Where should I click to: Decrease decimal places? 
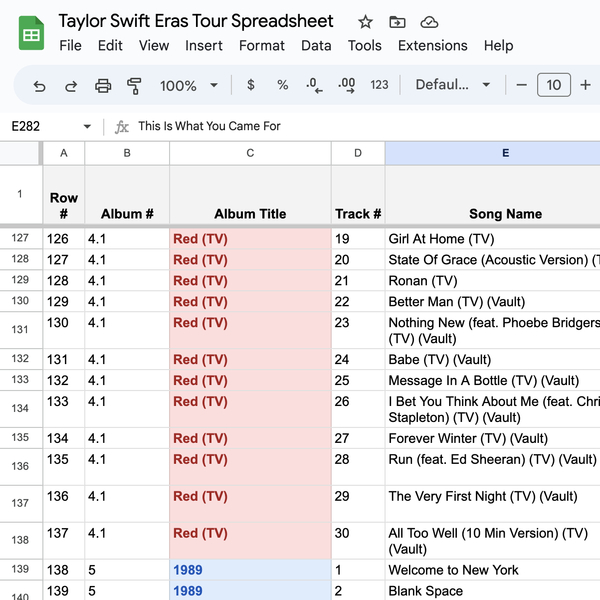tap(314, 85)
